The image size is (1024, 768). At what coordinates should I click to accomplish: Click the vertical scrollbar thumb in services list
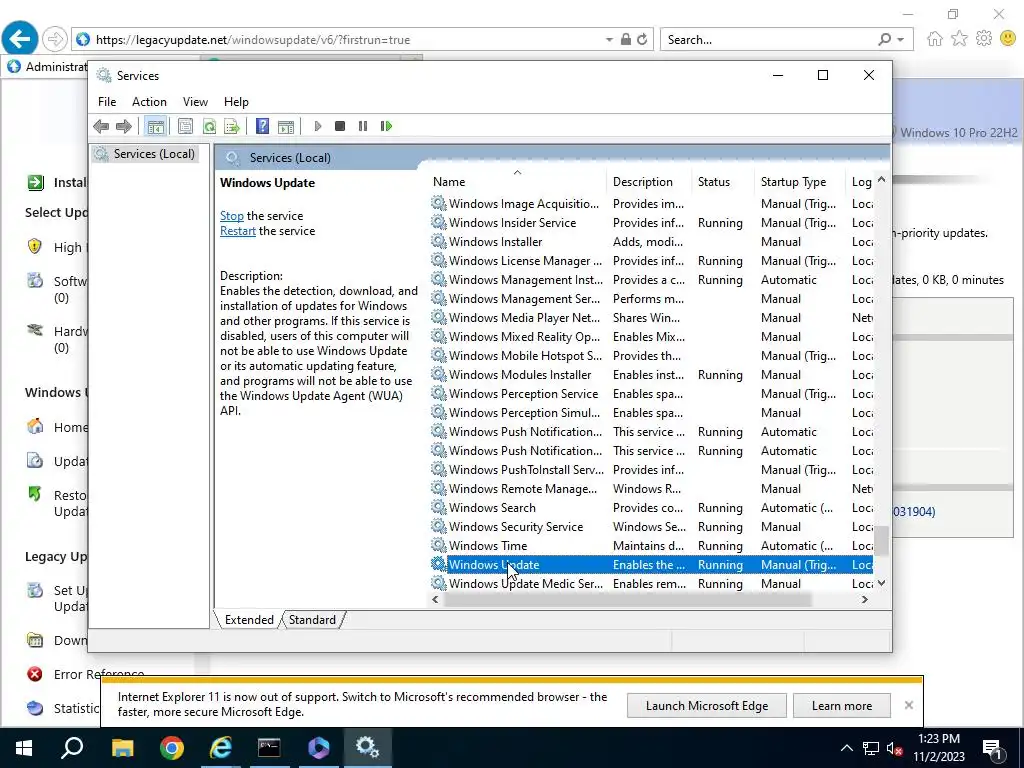(x=881, y=540)
